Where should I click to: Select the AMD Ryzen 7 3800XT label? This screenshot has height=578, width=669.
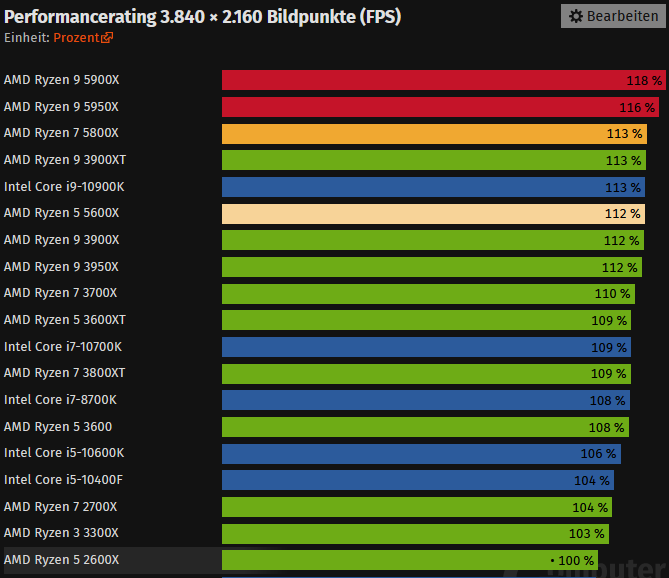64,373
